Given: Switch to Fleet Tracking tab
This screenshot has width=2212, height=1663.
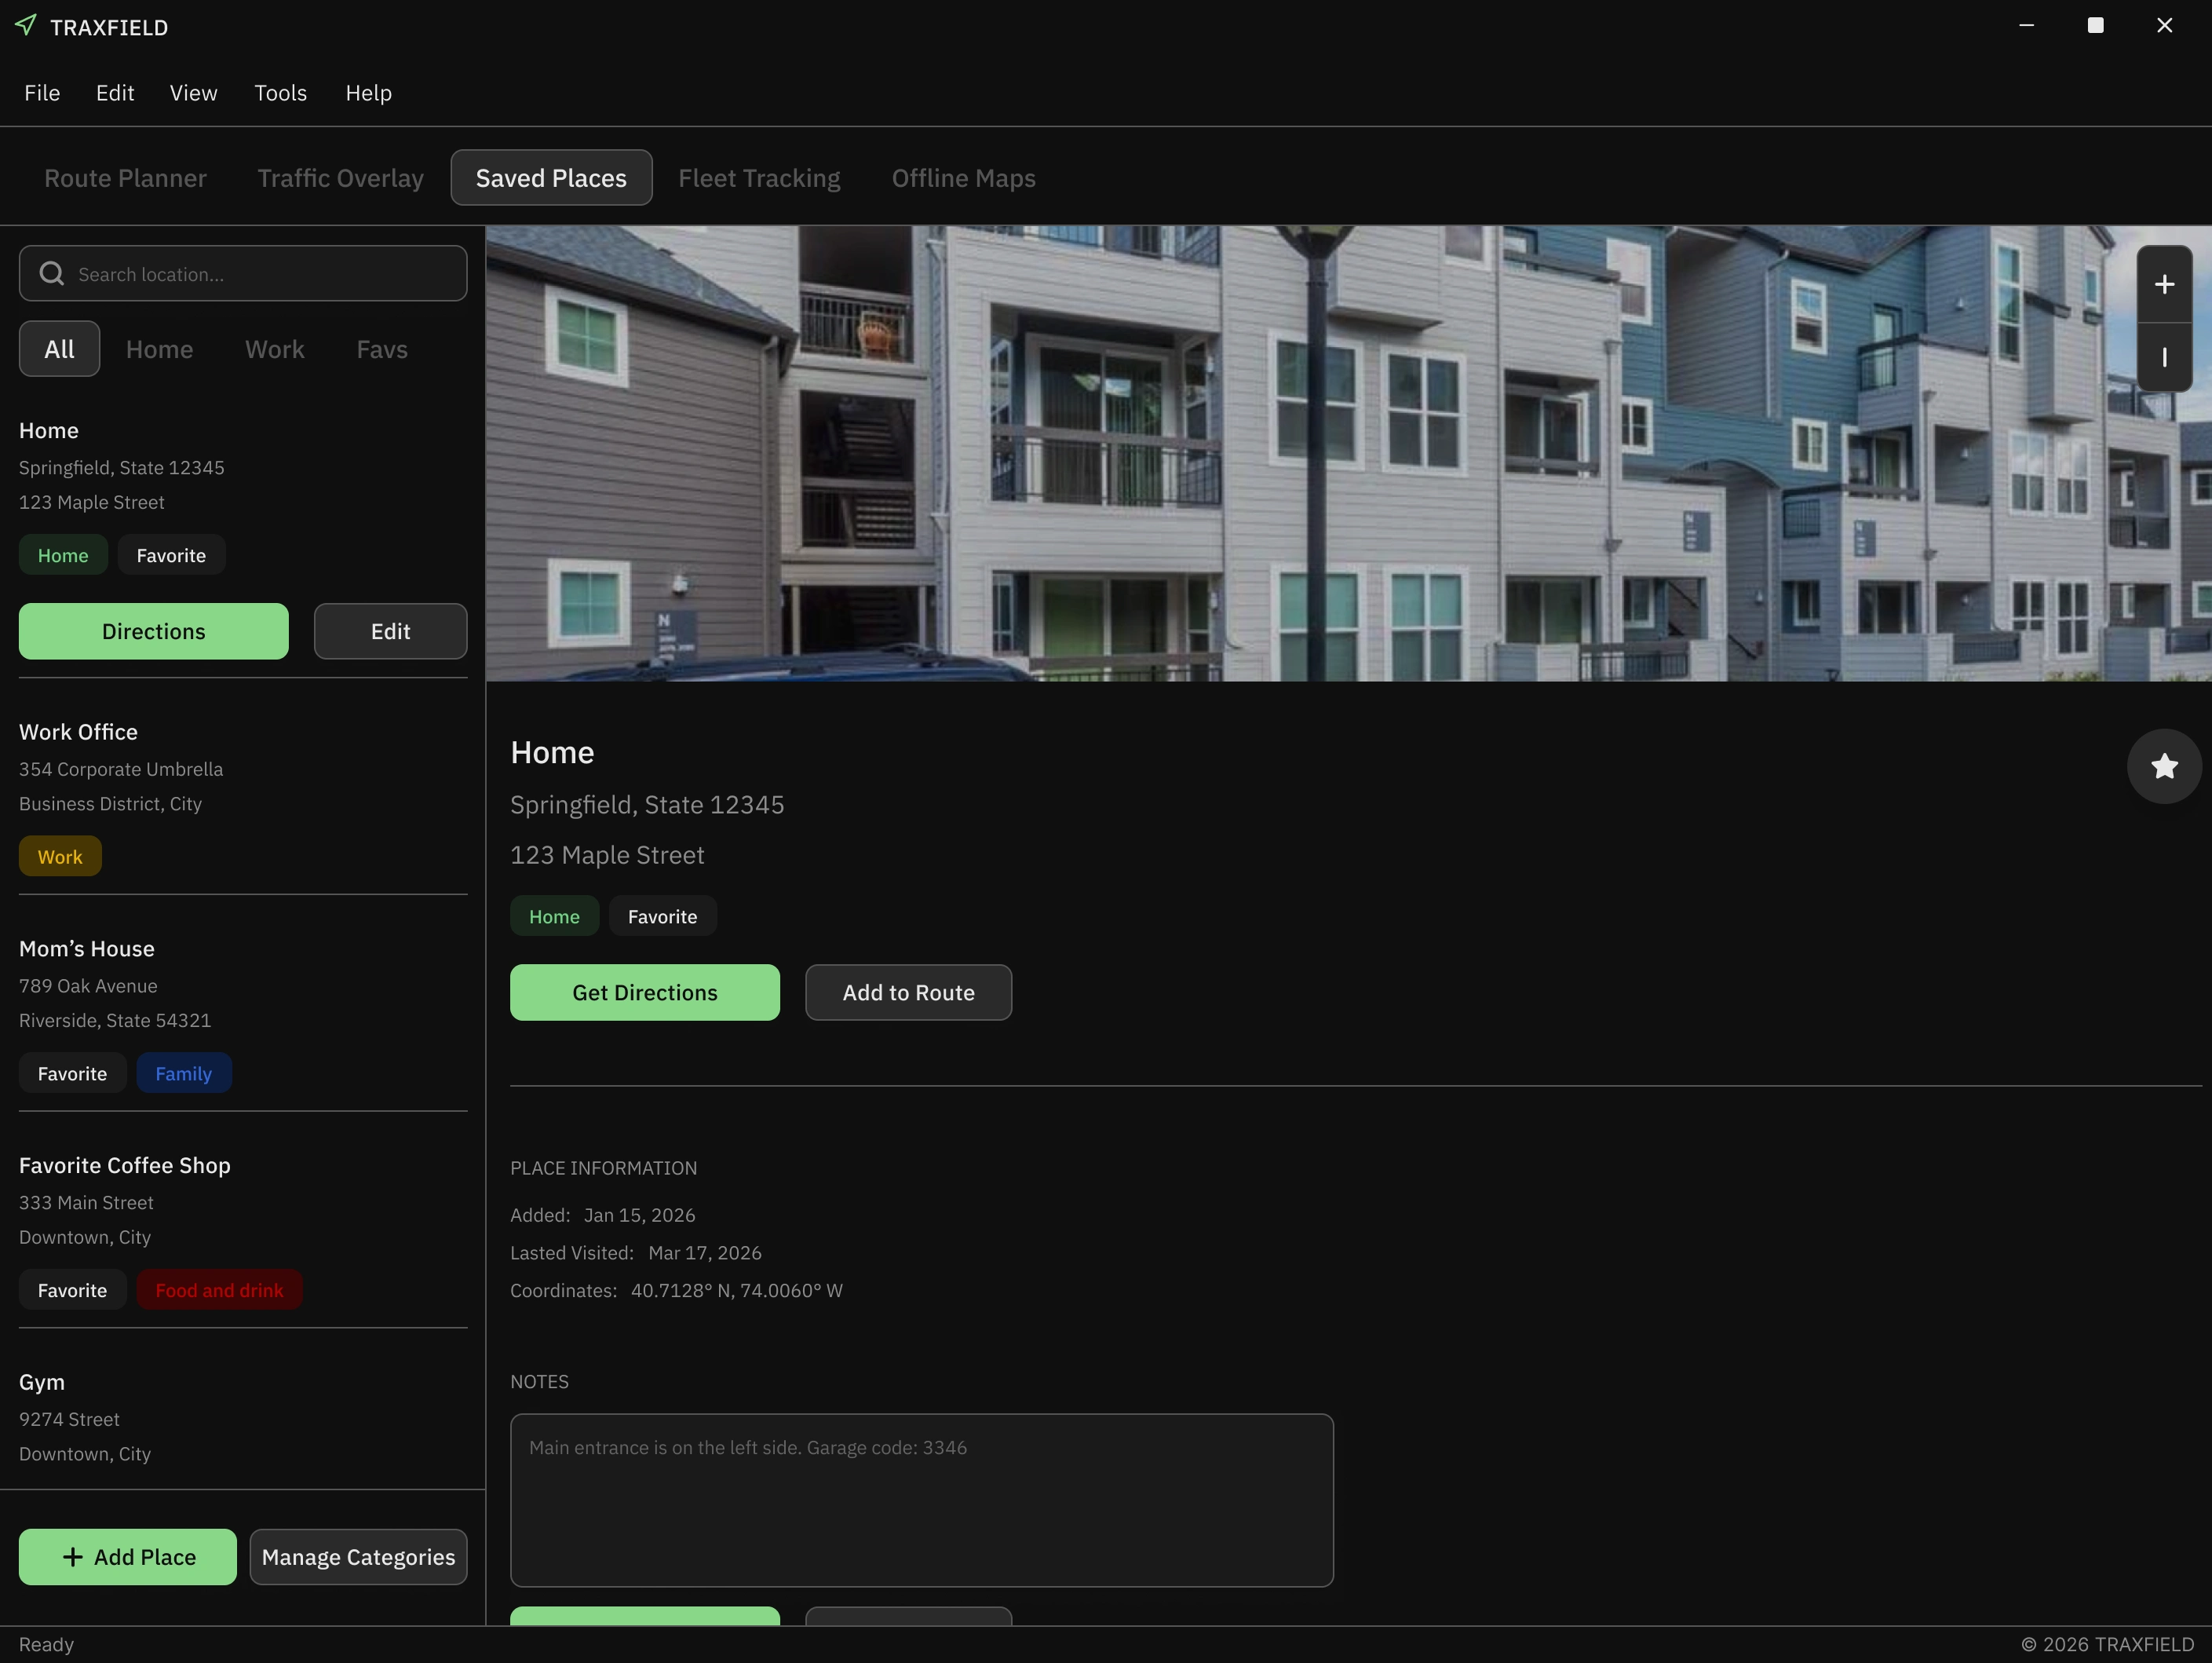Looking at the screenshot, I should coord(759,178).
